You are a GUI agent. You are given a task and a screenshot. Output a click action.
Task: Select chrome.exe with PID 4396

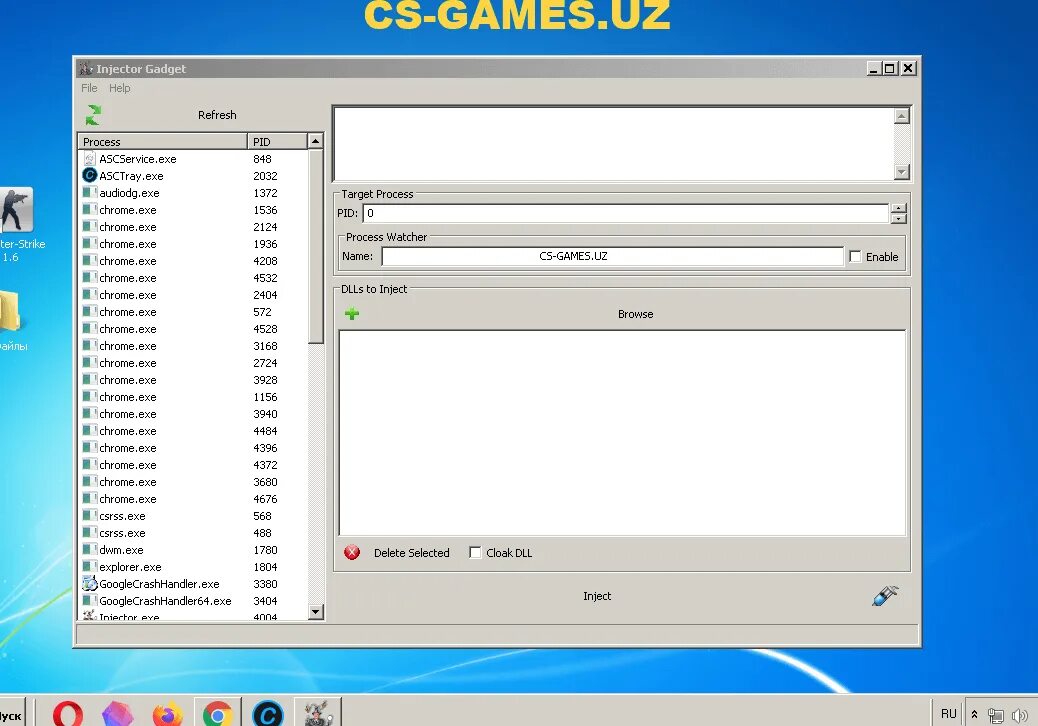193,448
